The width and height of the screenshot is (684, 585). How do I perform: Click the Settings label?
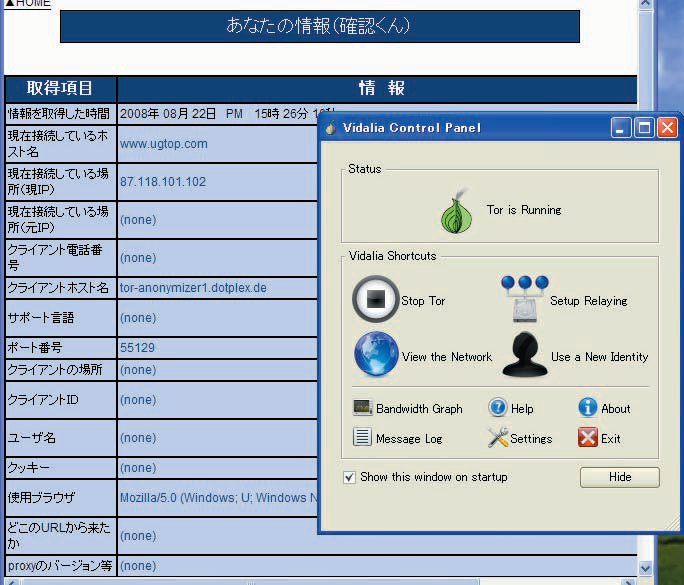[531, 439]
